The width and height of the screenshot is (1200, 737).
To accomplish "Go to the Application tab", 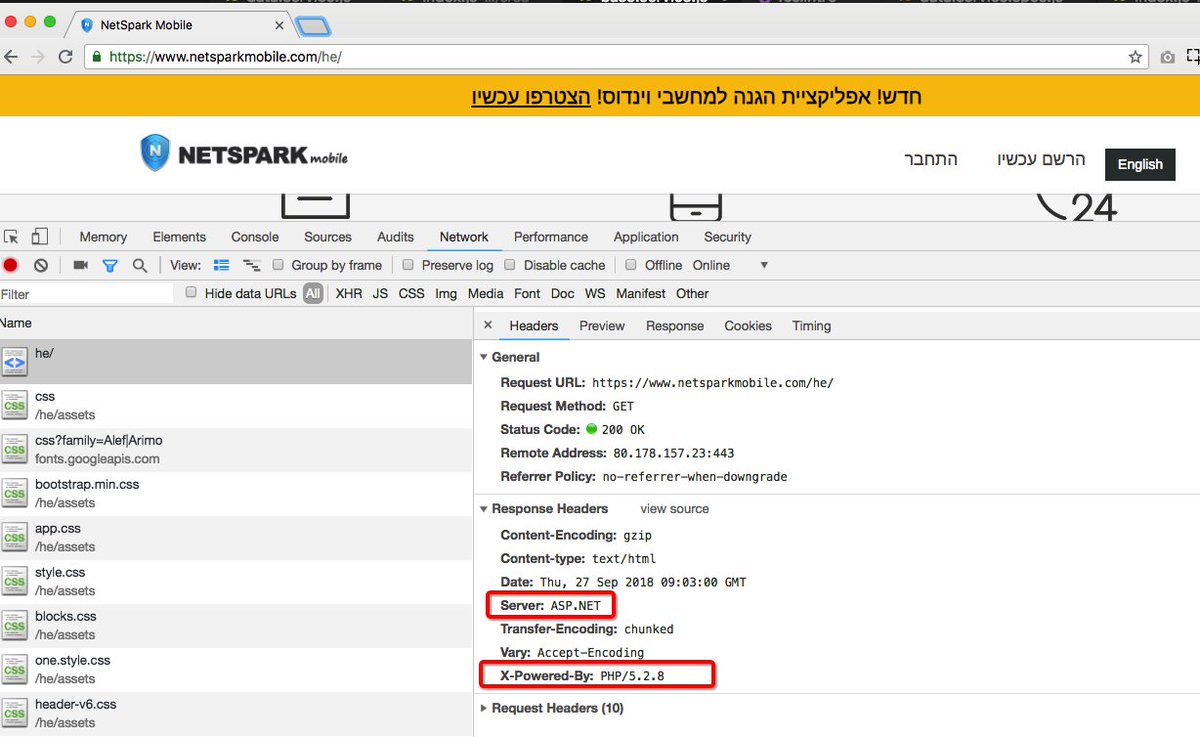I will click(646, 237).
